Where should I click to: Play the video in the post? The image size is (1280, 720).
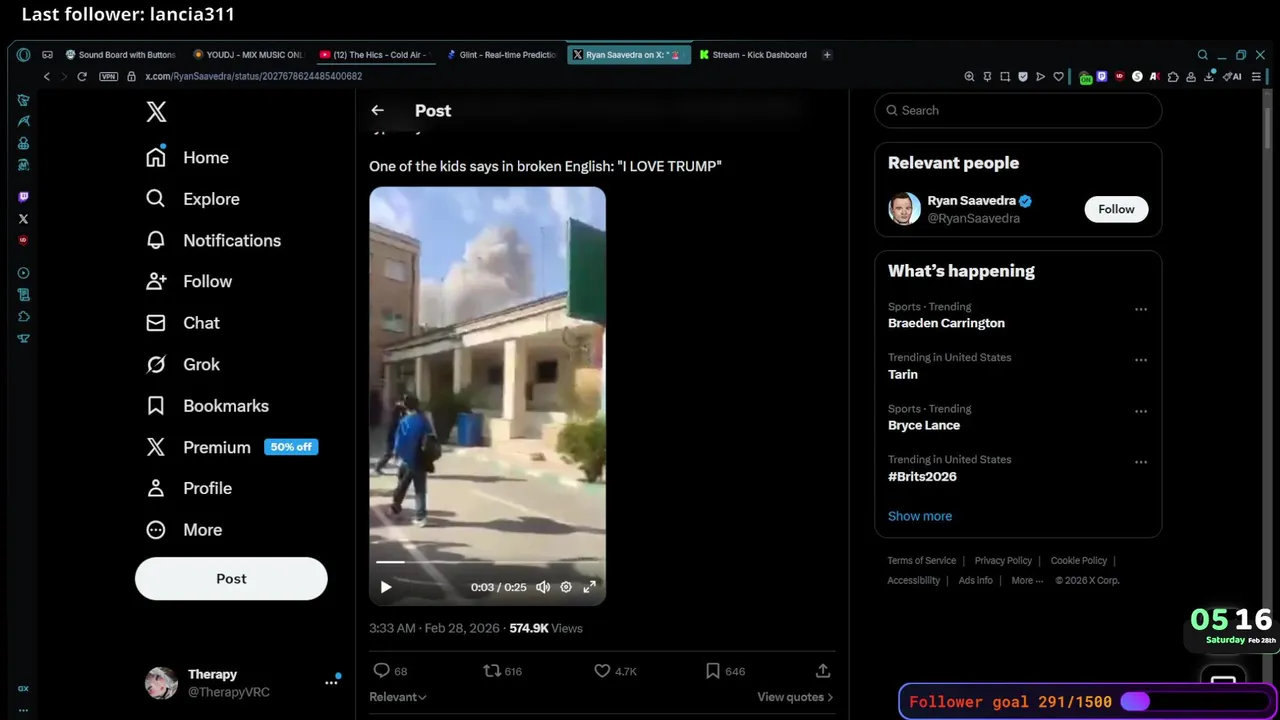386,587
